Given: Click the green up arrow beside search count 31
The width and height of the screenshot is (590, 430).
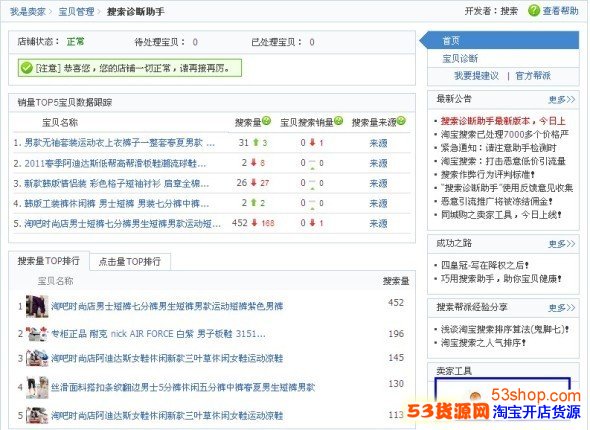Looking at the screenshot, I should pyautogui.click(x=256, y=142).
